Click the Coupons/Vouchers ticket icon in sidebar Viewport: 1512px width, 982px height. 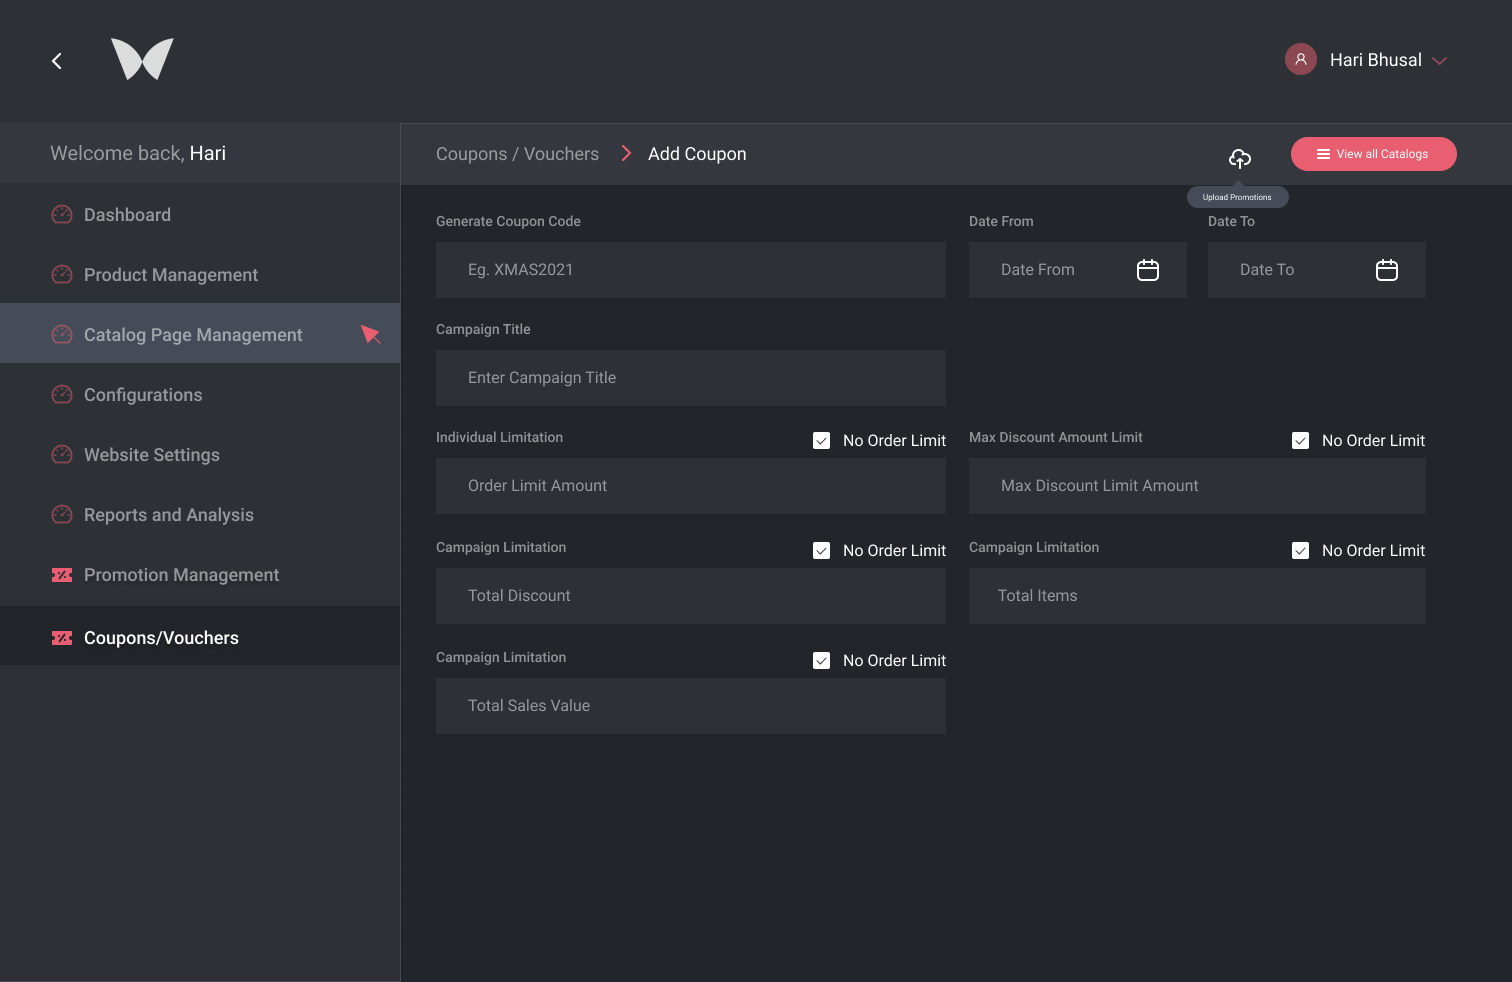[x=62, y=638]
